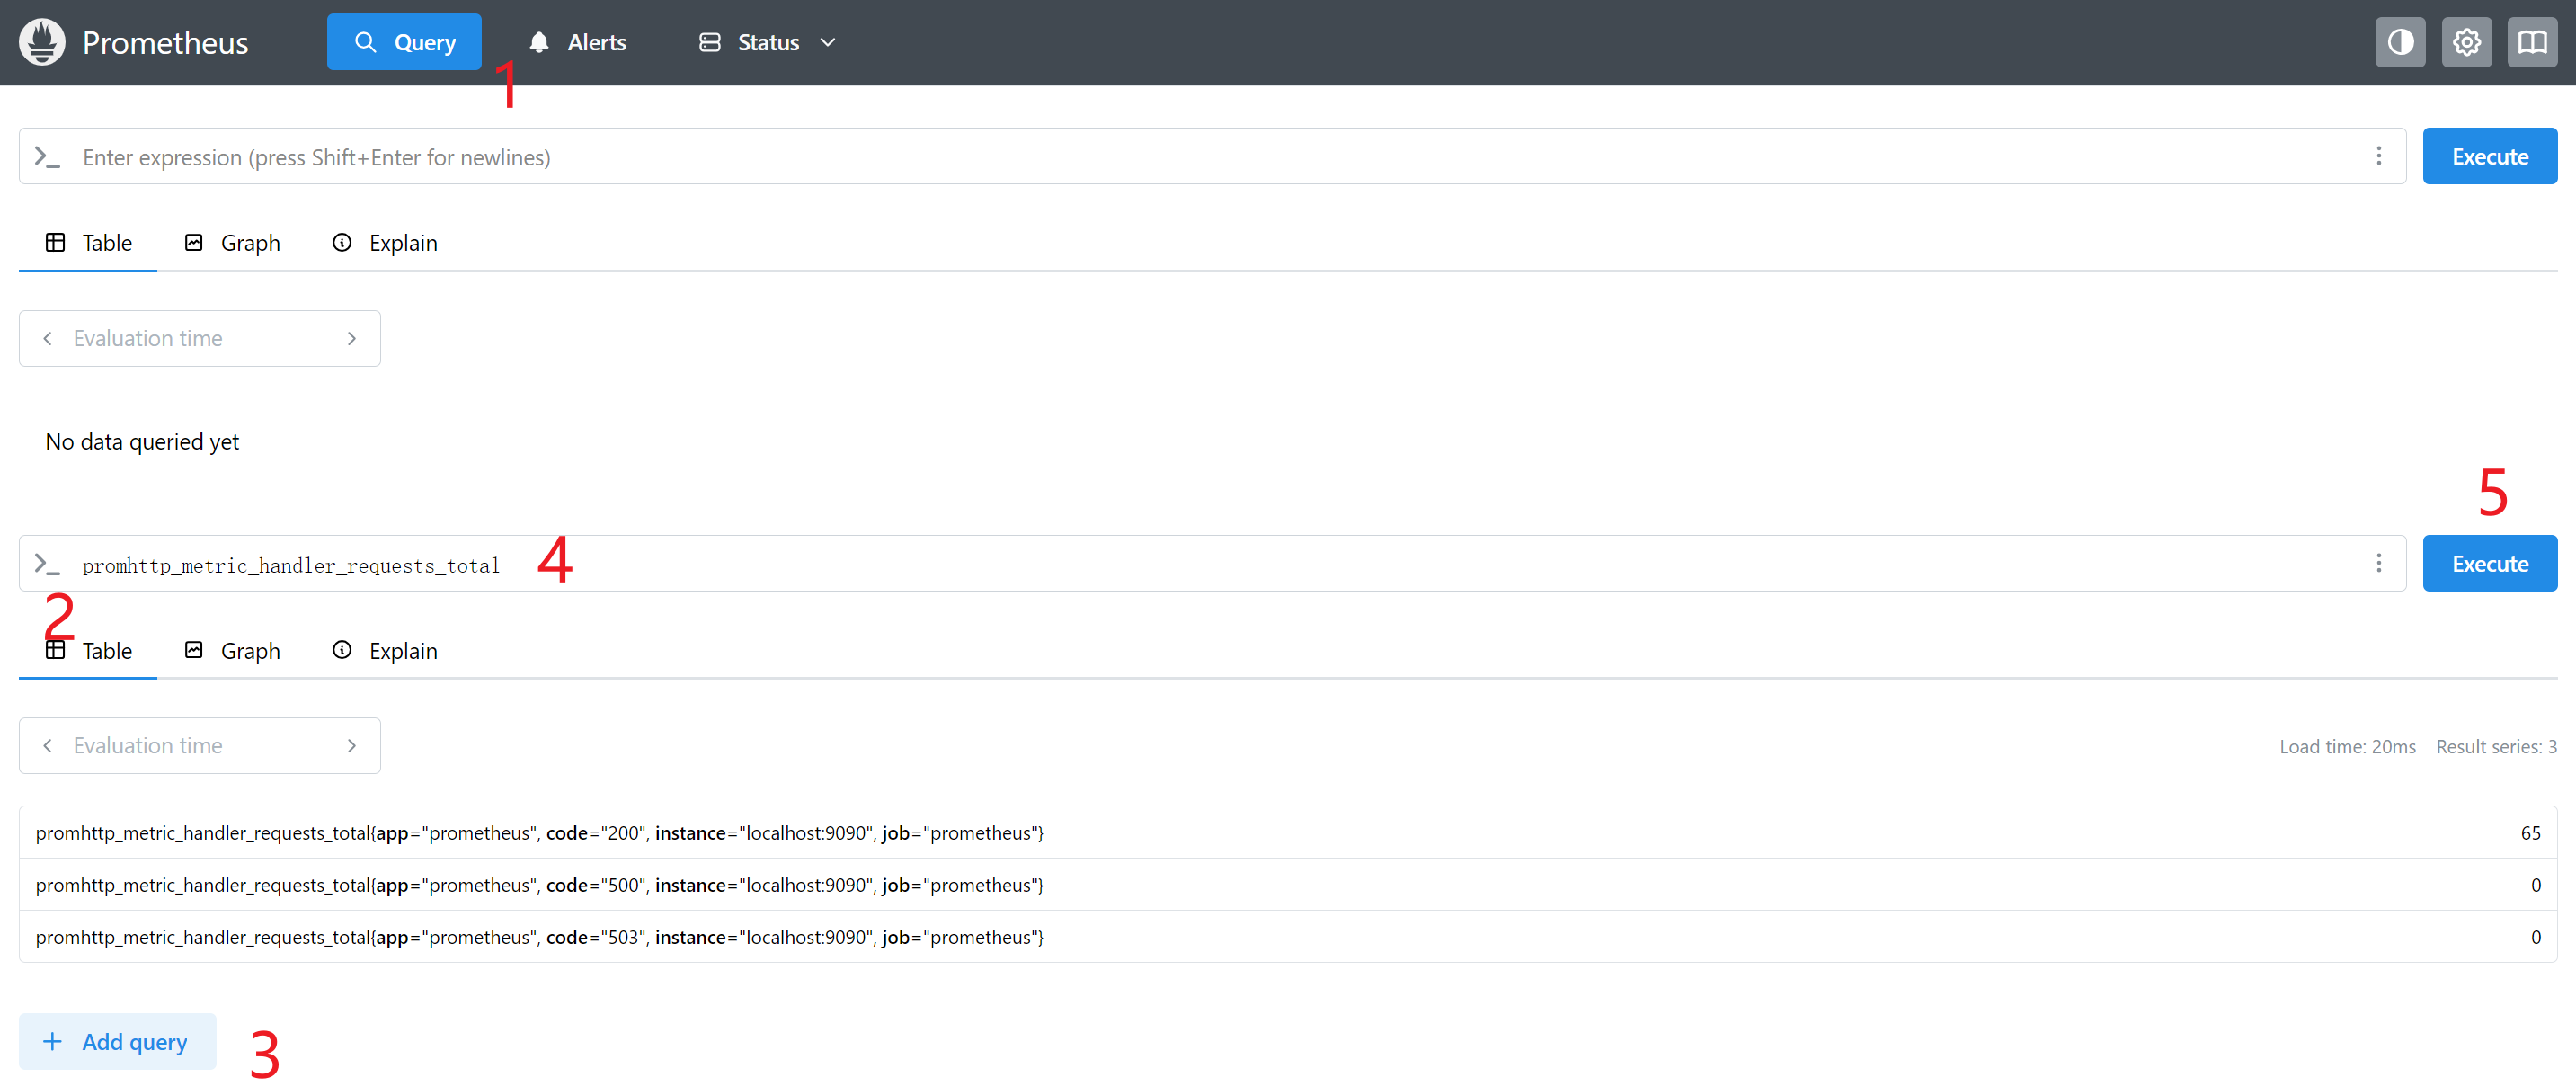Switch the second query to Graph tab
Screen dimensions: 2576x1086
pos(232,651)
